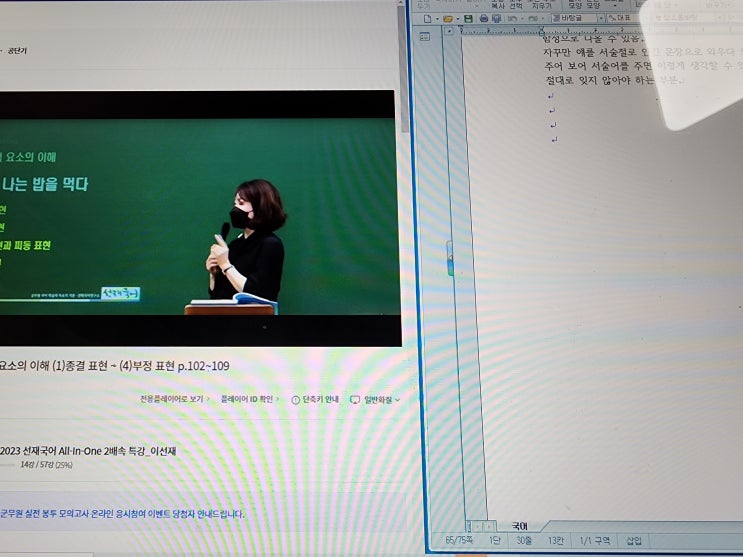Open the dropdown arrow beside New Document icon
The width and height of the screenshot is (743, 557).
click(436, 19)
